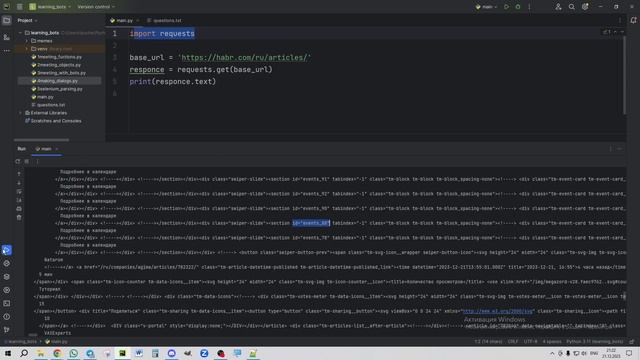Image resolution: width=640 pixels, height=360 pixels.
Task: Open the Problems tool window icon
Action: click(7, 316)
